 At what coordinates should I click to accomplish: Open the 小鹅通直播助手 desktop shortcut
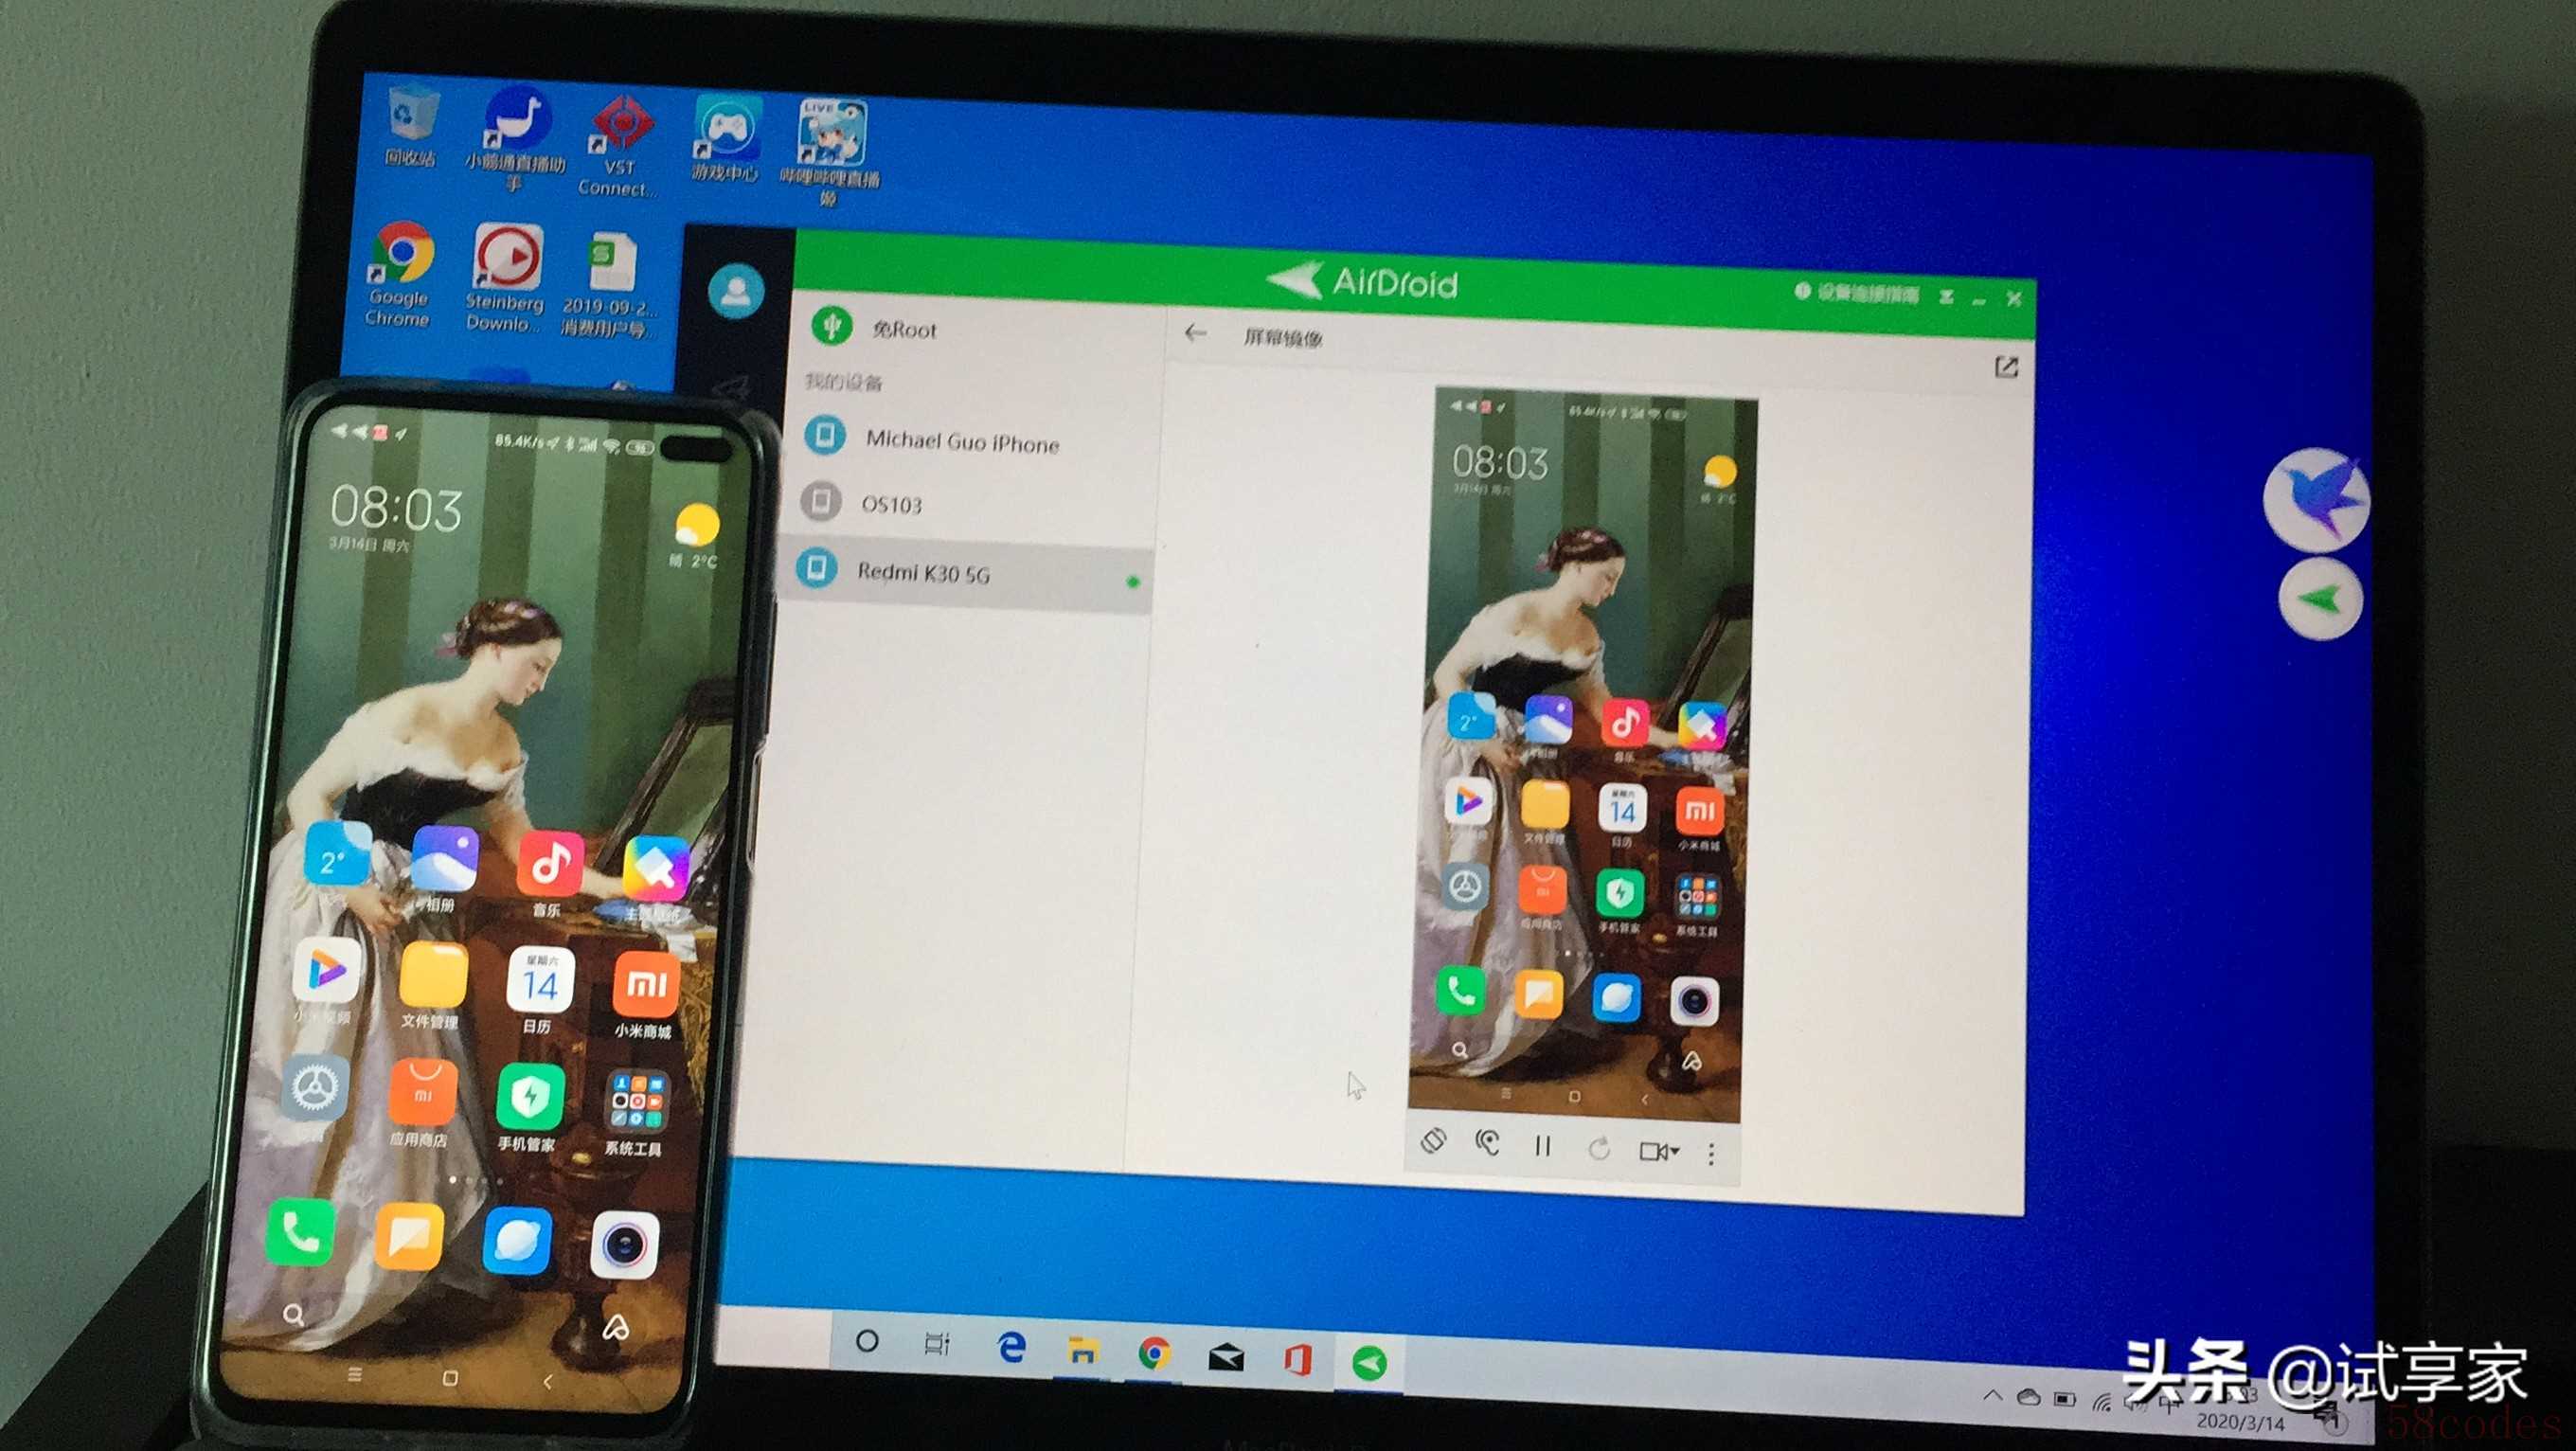pyautogui.click(x=516, y=139)
